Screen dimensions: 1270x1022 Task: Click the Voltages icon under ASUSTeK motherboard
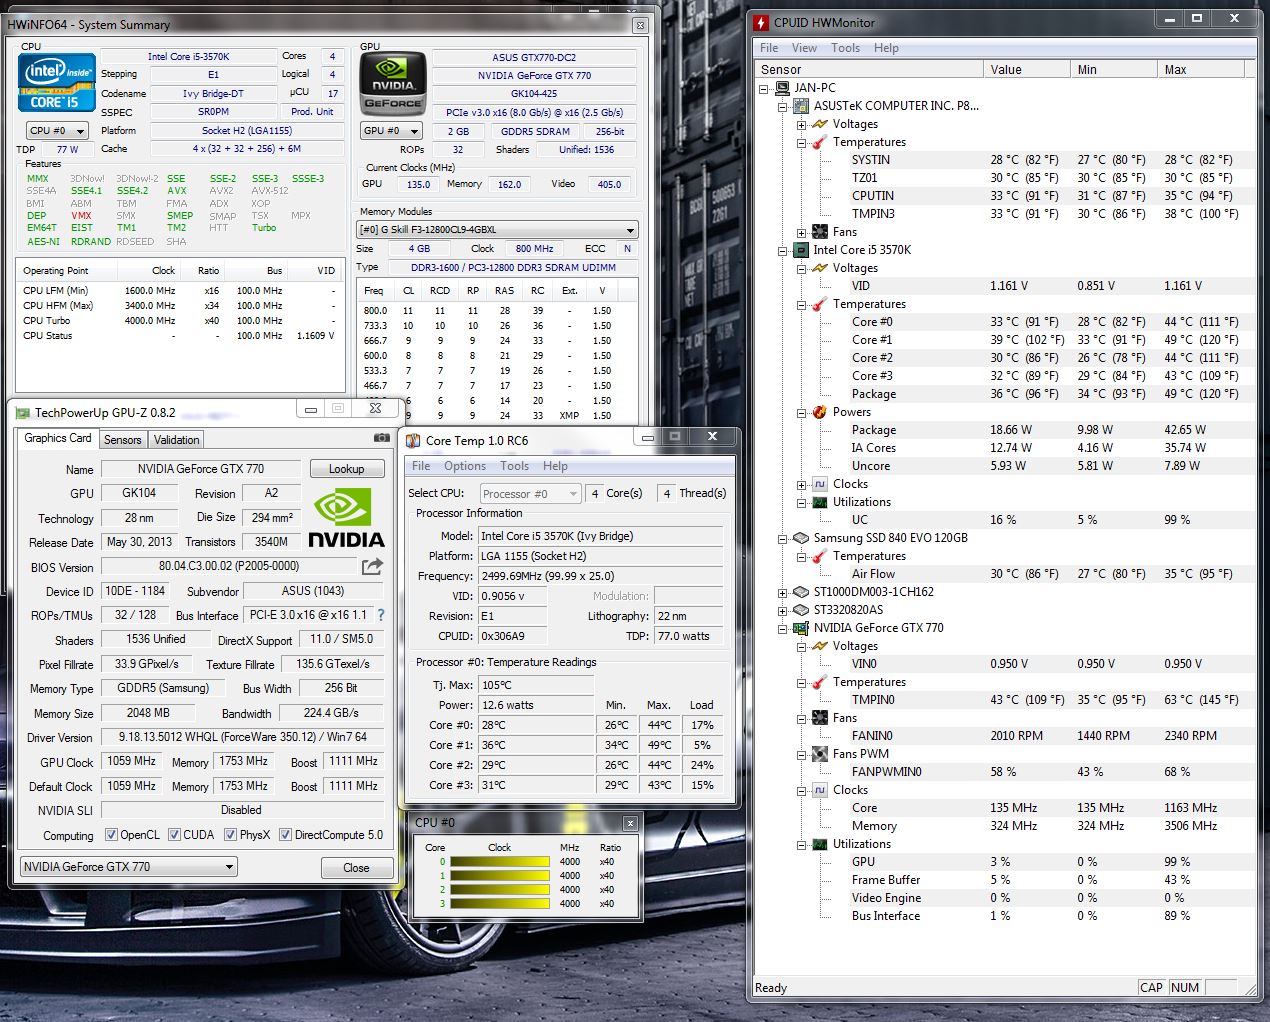820,124
